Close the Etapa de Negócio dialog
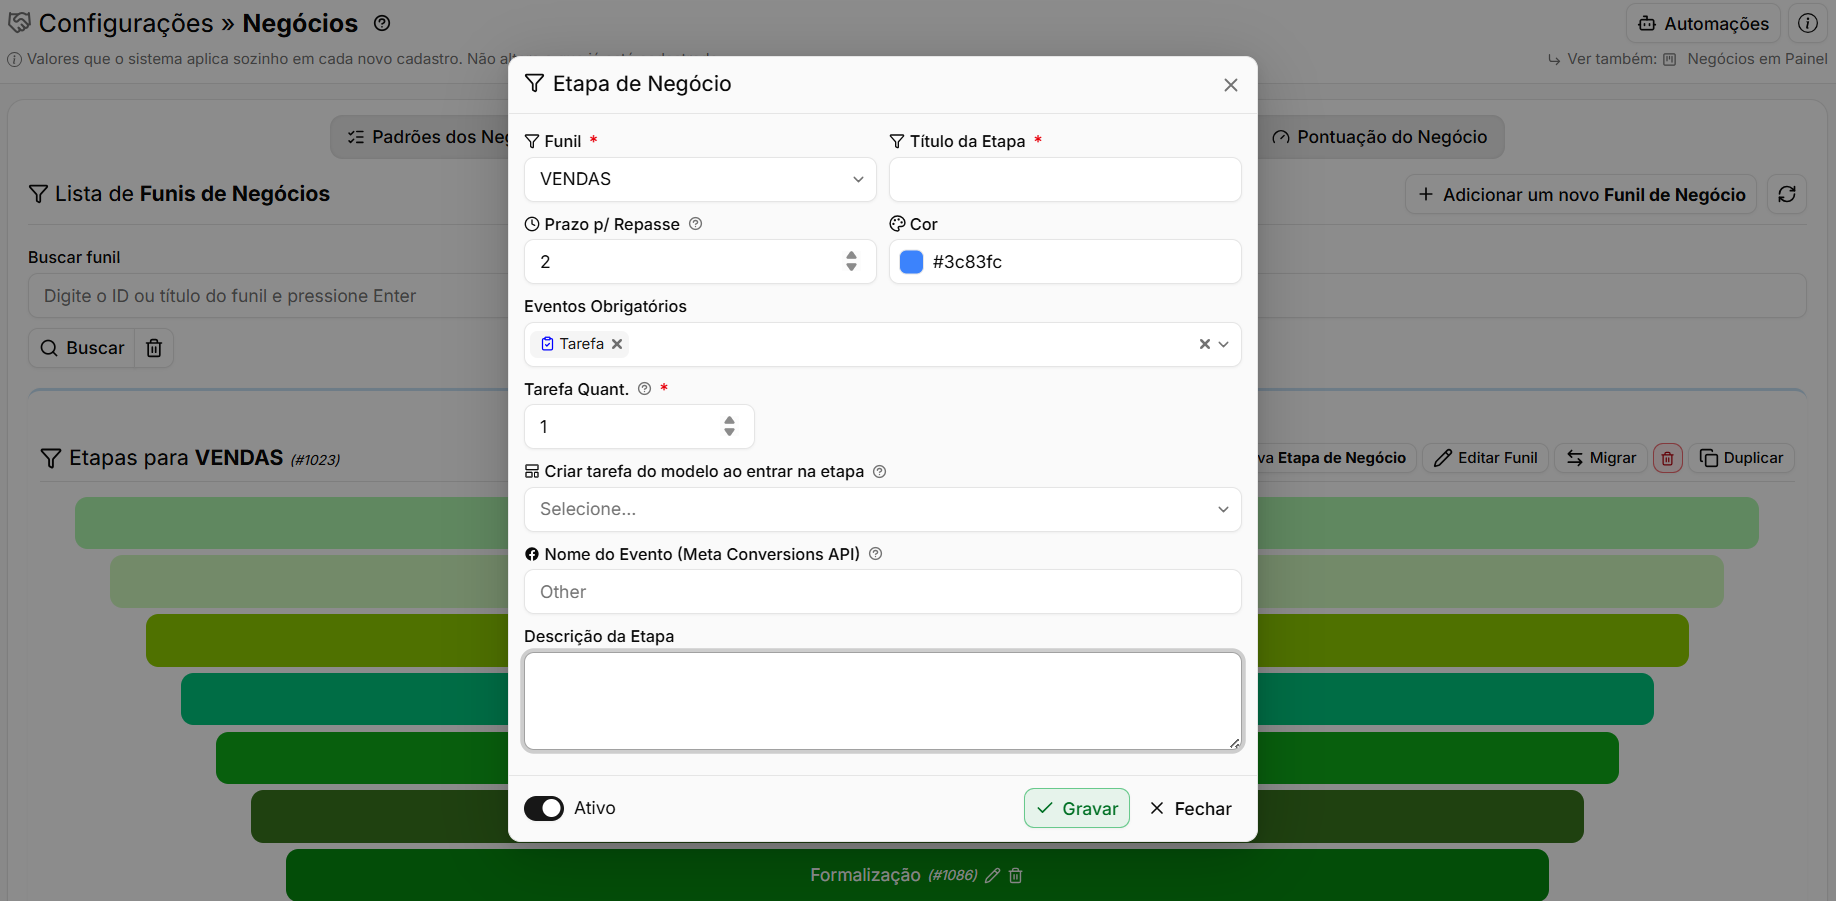This screenshot has height=901, width=1836. 1231,85
